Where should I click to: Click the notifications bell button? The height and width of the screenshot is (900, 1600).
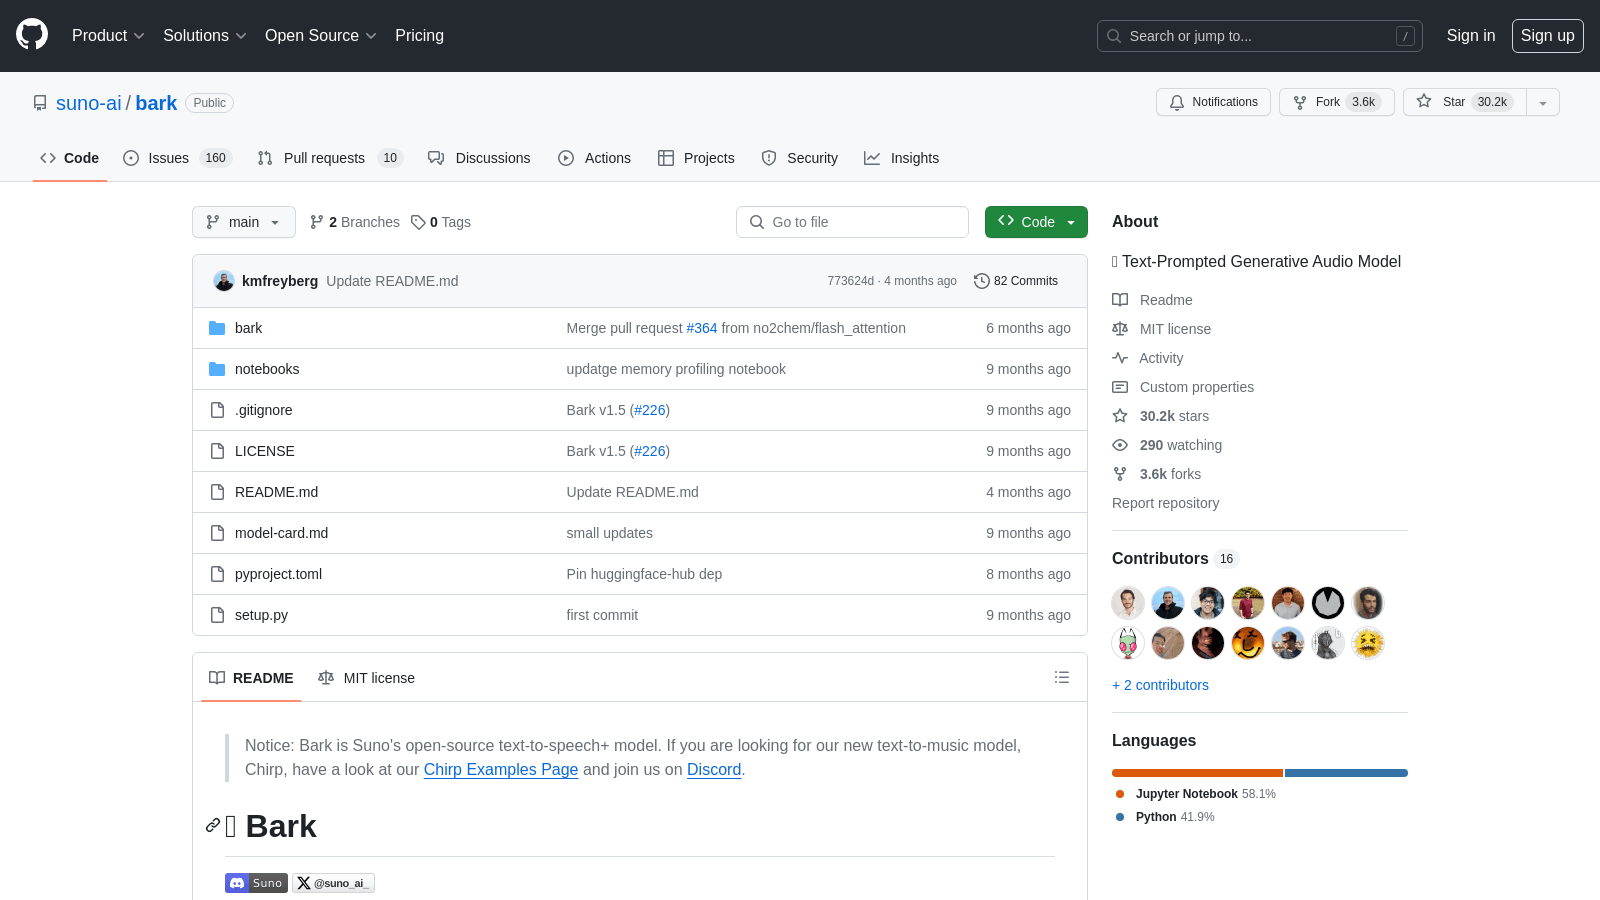click(1213, 102)
